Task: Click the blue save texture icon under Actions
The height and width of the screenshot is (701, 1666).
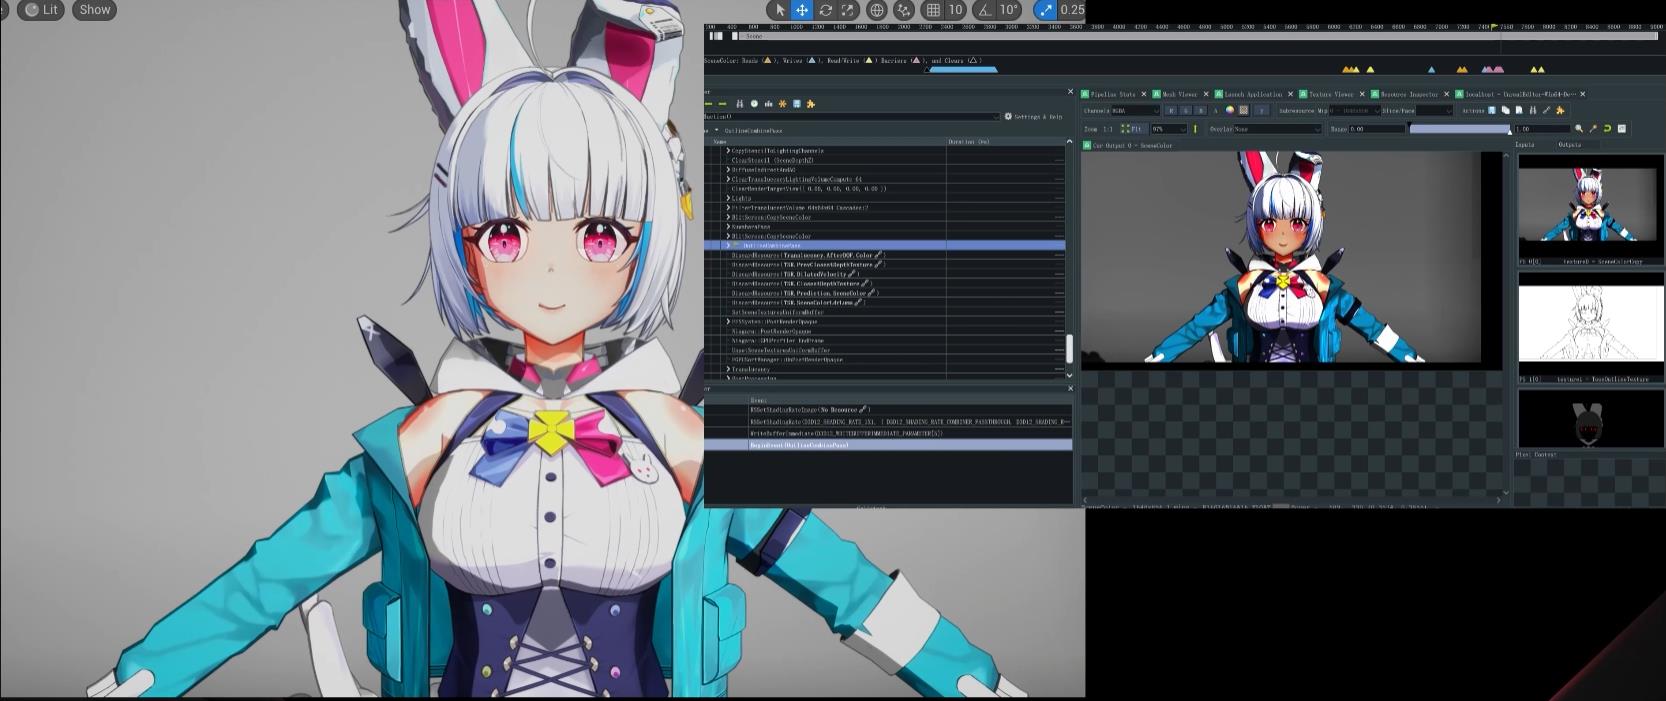Action: [x=1492, y=111]
